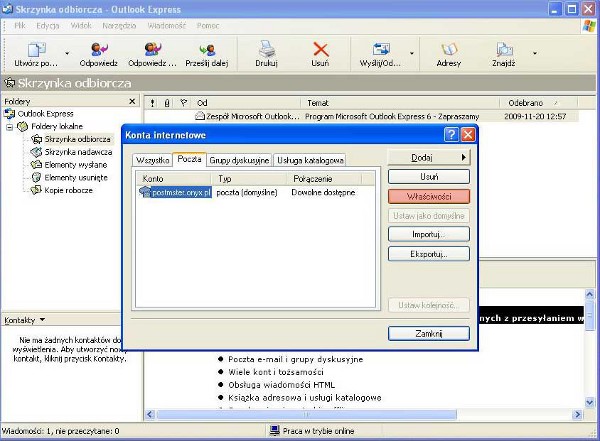This screenshot has width=600, height=441.
Task: Select Skrzynka nadawcza folder
Action: click(72, 152)
